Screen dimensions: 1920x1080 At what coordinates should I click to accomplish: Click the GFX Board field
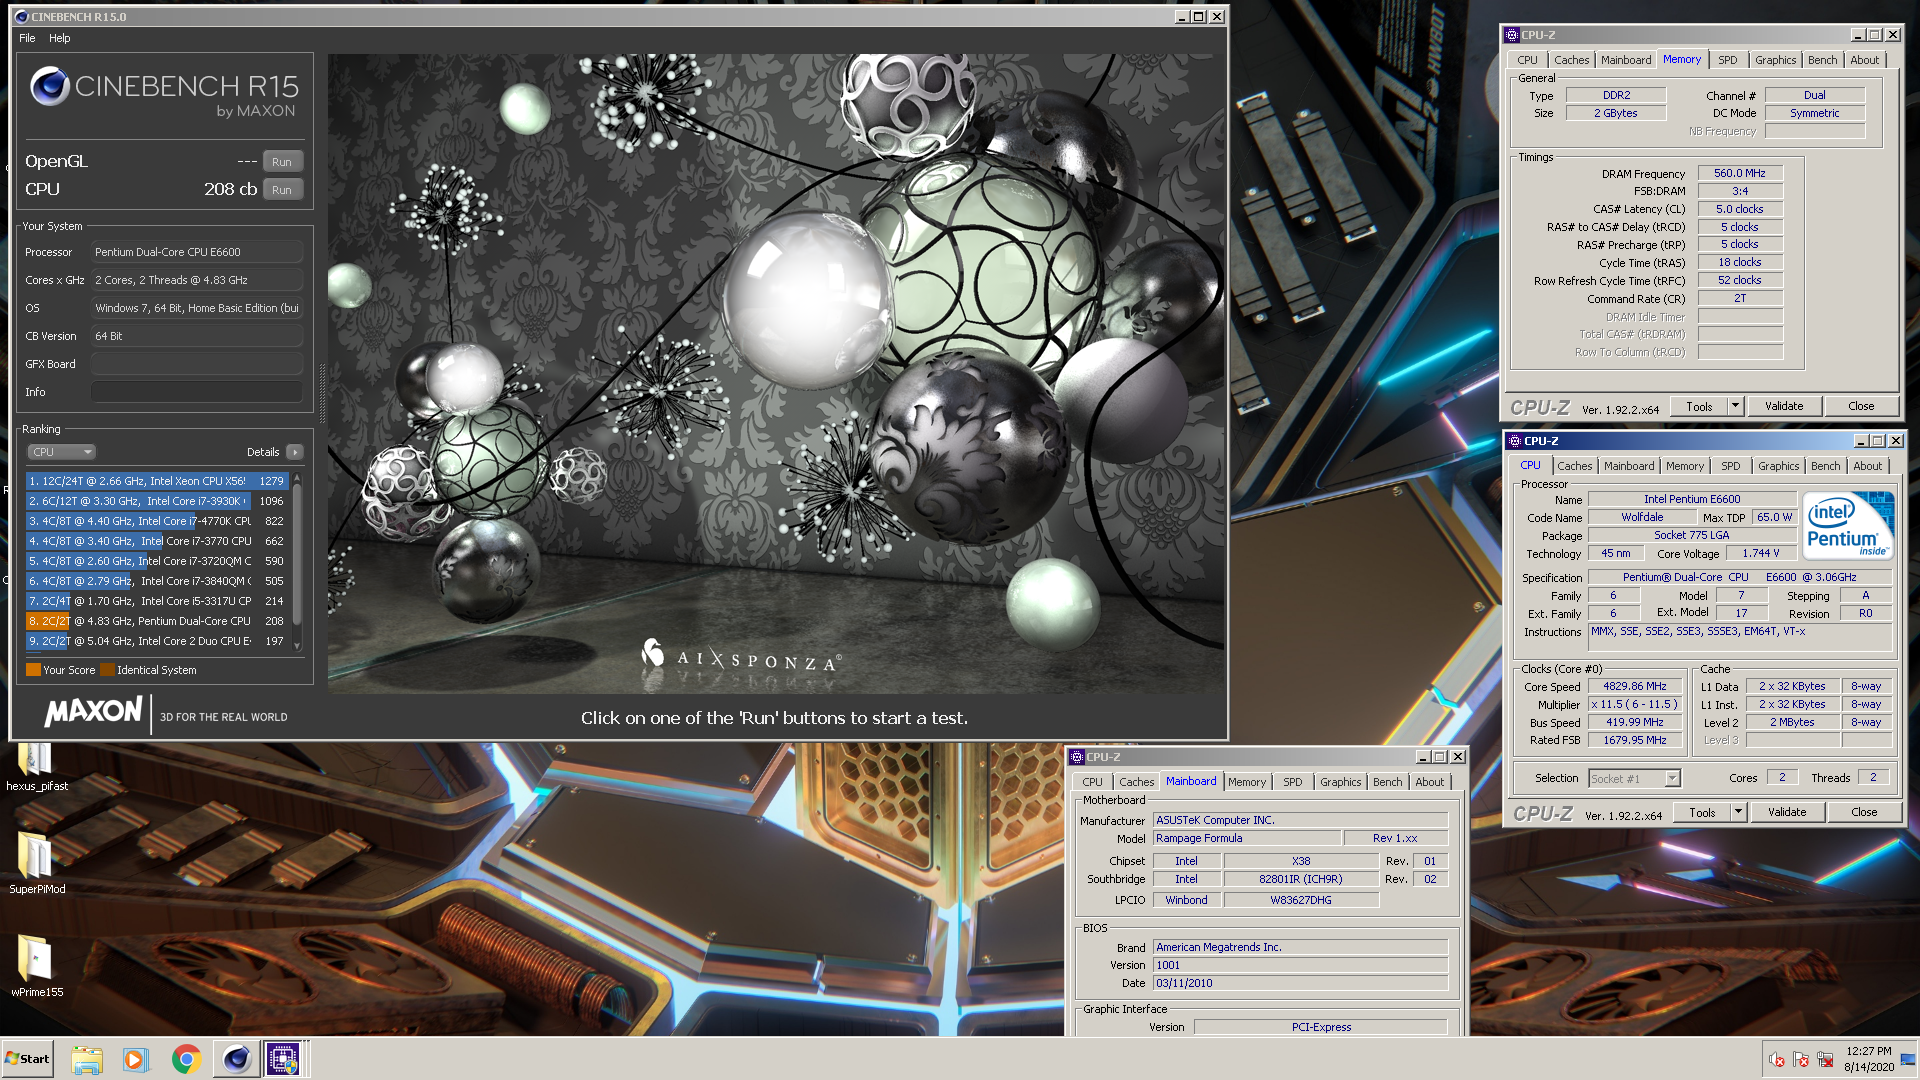coord(197,364)
